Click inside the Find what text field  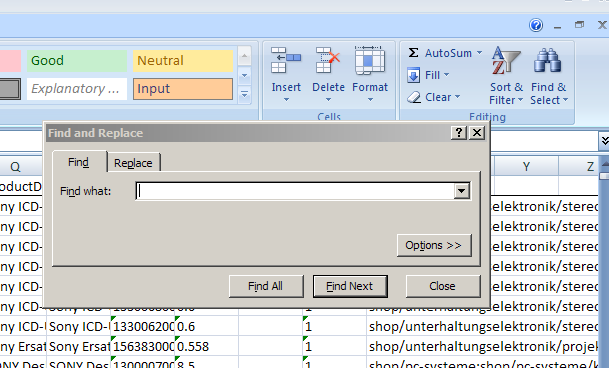coord(295,191)
